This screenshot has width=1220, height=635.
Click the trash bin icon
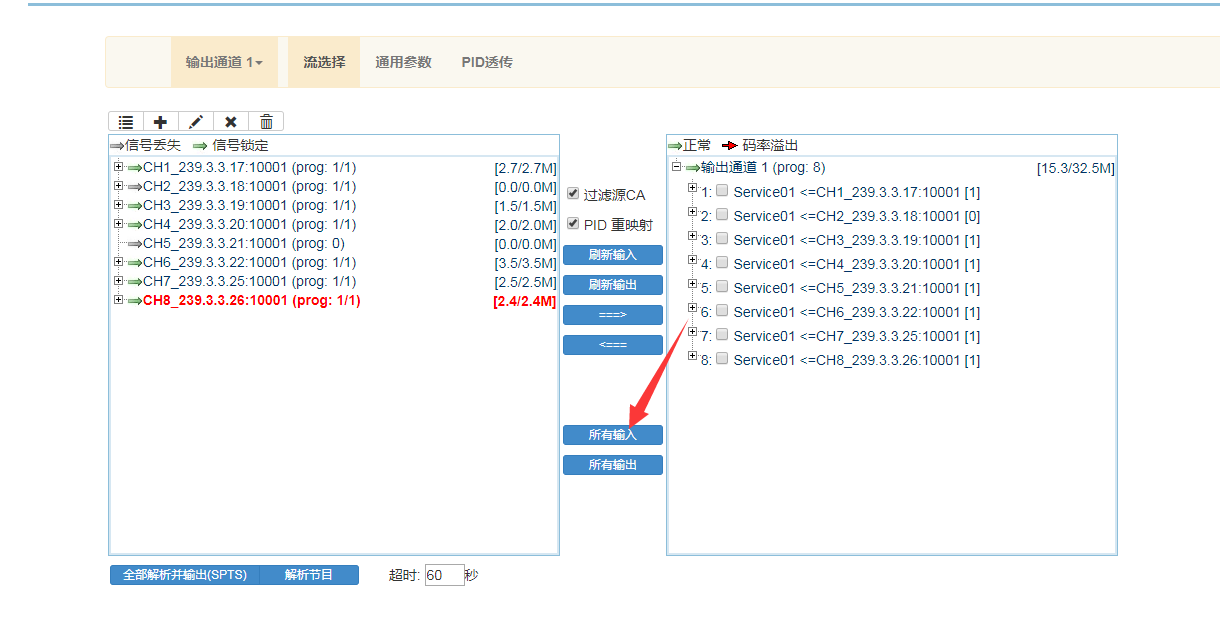266,122
